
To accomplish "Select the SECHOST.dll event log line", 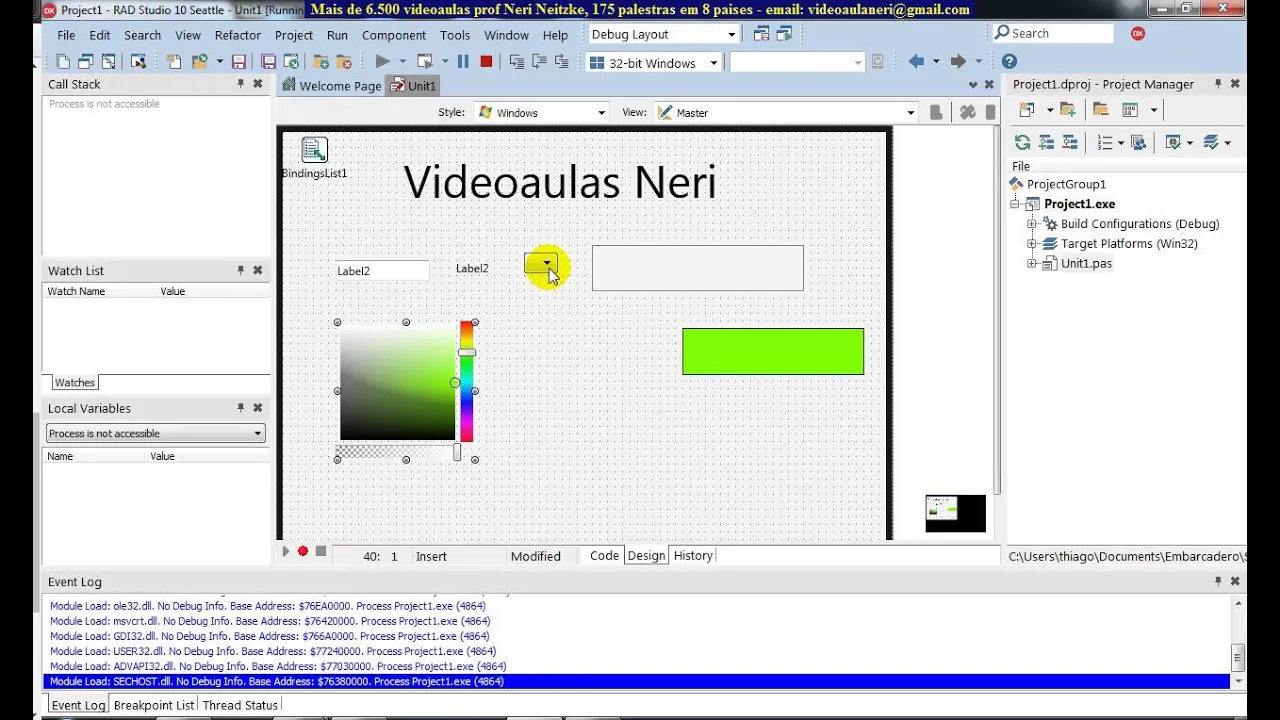I will (637, 681).
